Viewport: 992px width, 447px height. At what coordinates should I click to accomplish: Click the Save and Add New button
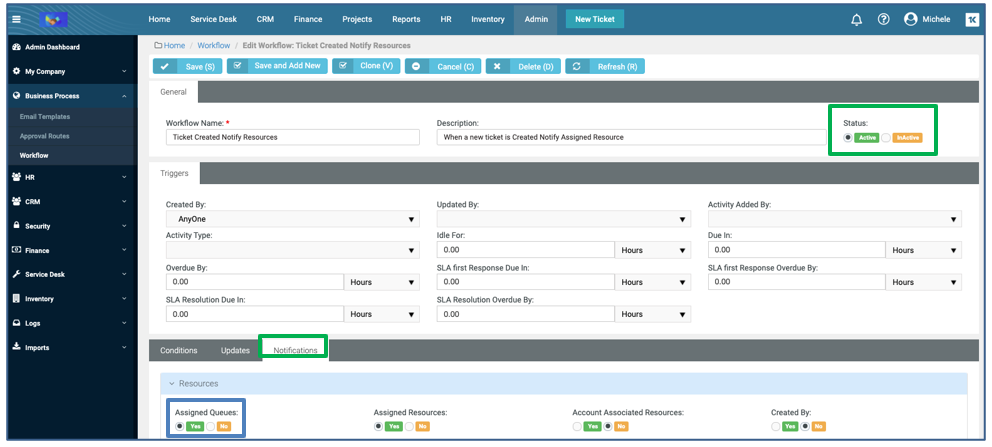(x=277, y=66)
